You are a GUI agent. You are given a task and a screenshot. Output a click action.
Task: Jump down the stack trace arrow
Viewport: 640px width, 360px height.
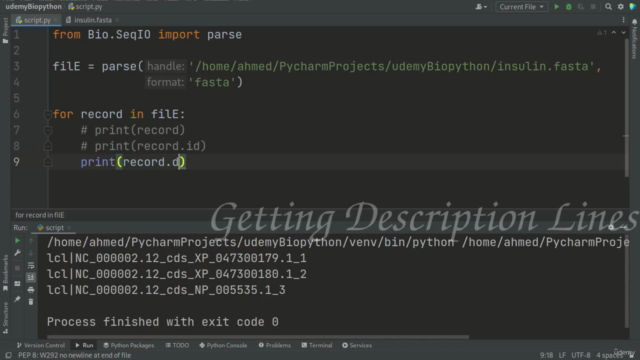pos(31,253)
